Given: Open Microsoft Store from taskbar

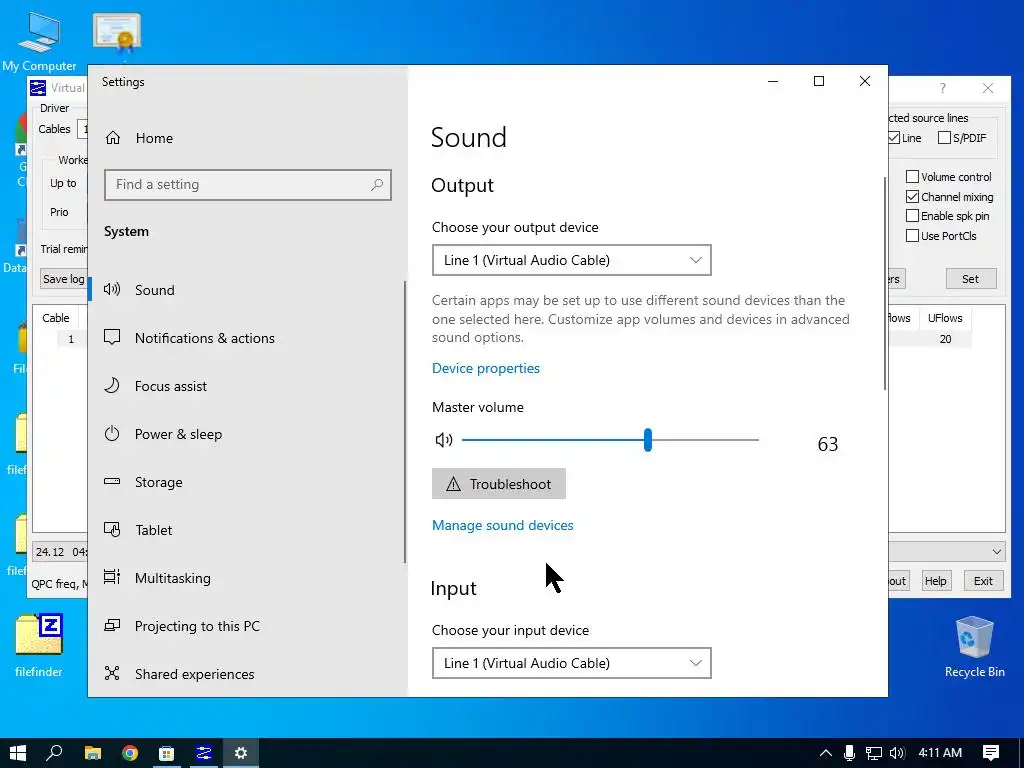Looking at the screenshot, I should pos(167,753).
